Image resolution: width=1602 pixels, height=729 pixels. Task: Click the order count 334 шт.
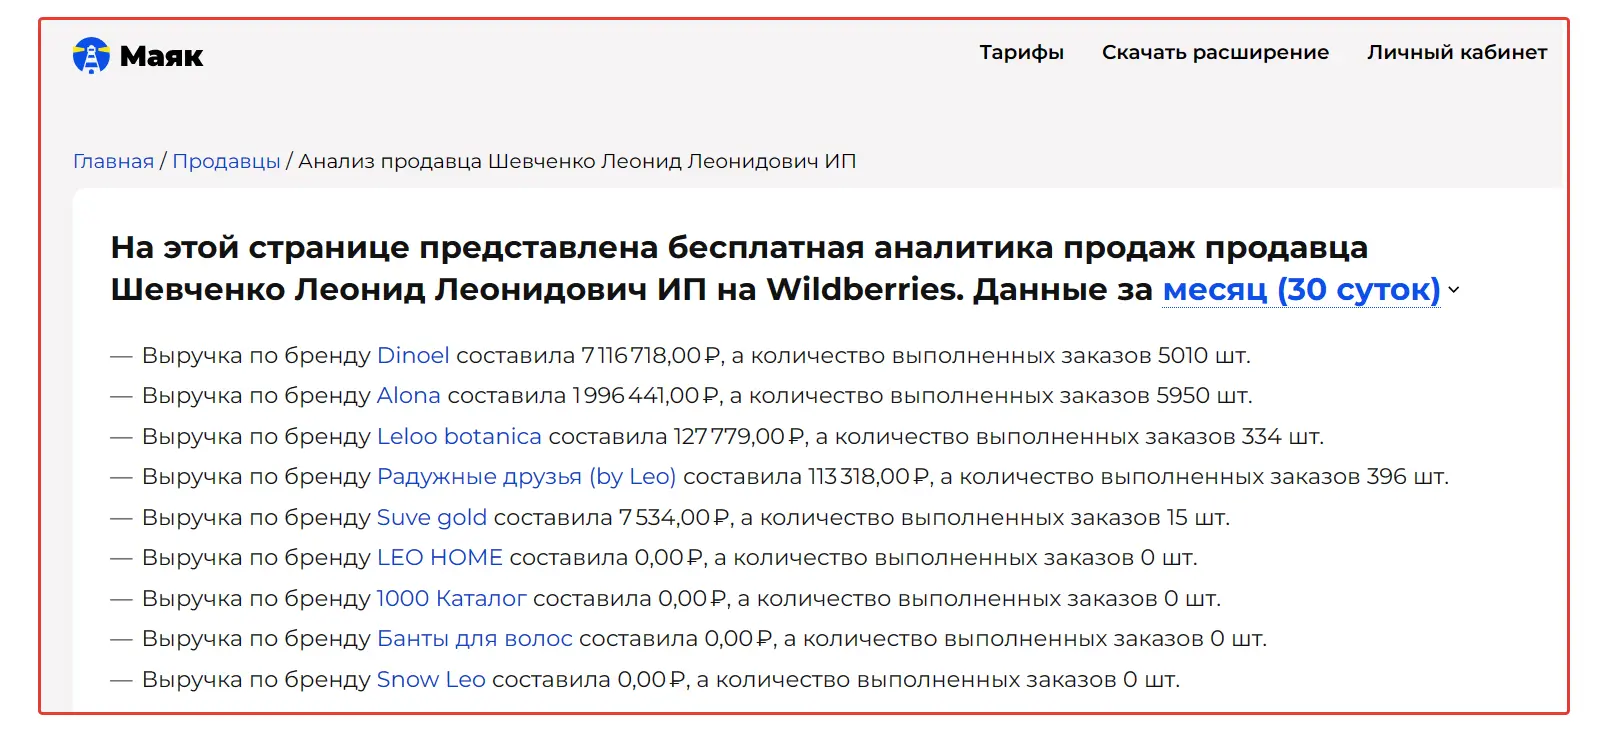click(x=1282, y=437)
